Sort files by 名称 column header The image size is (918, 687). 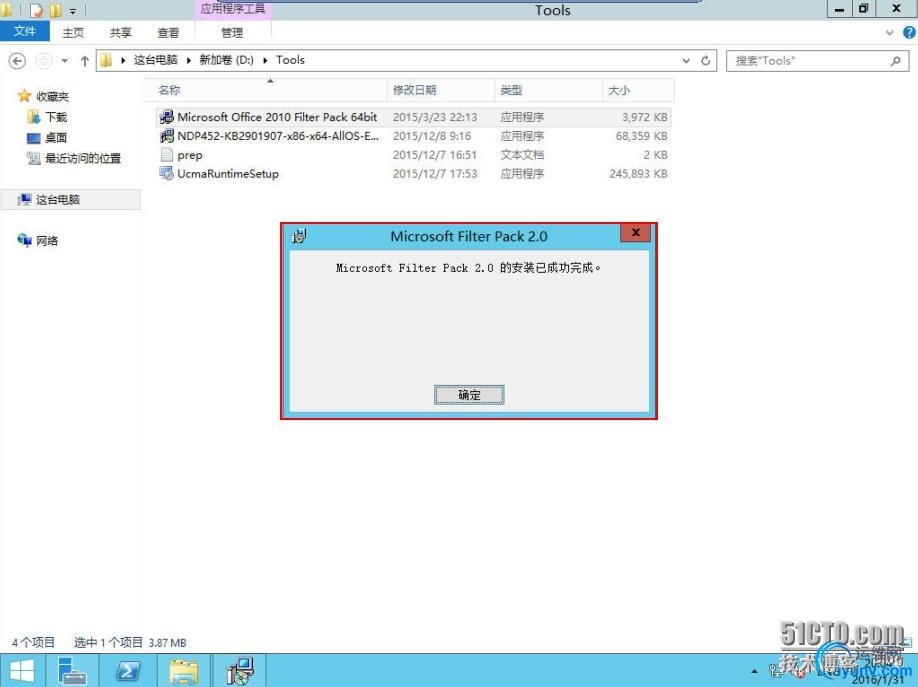coord(266,90)
